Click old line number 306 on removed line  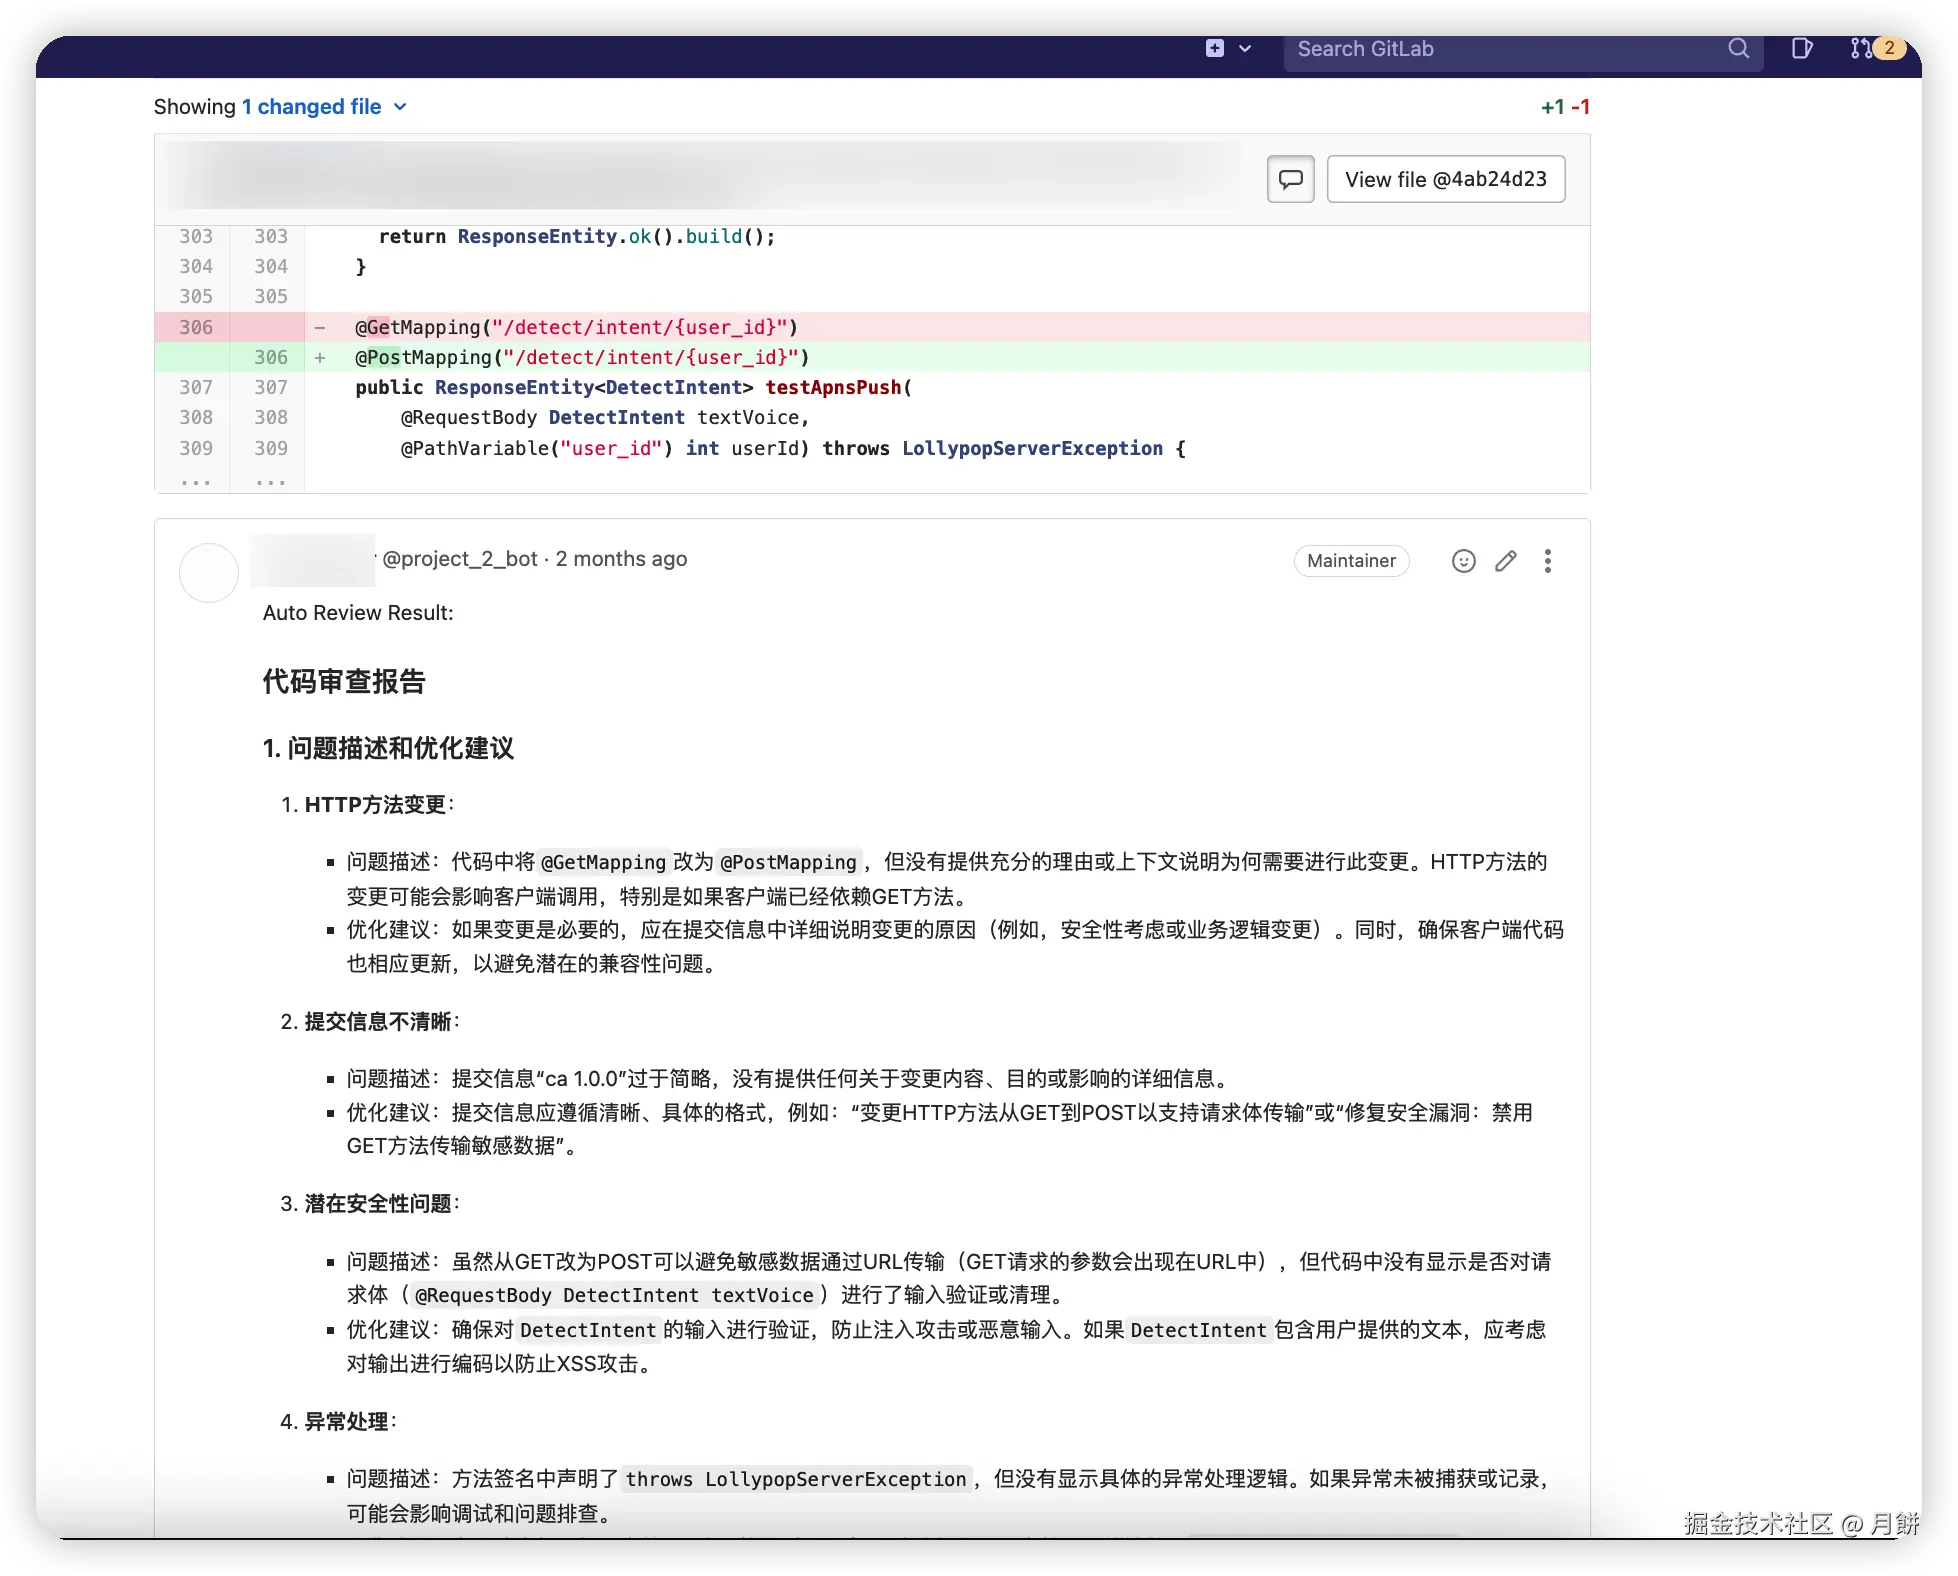point(196,327)
